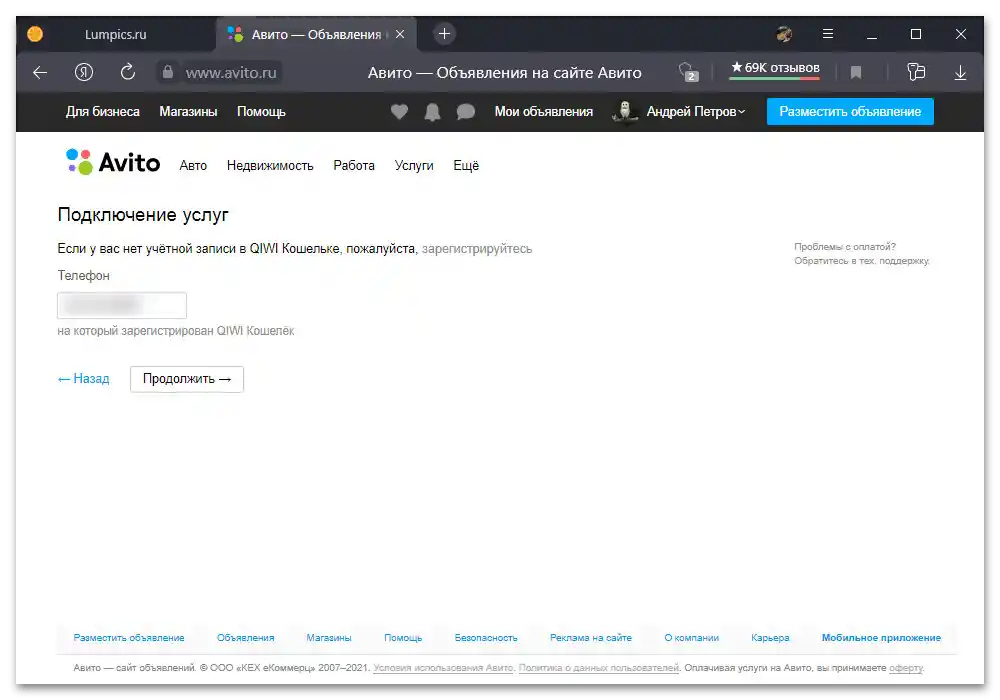Open footer link Карьера

point(770,638)
